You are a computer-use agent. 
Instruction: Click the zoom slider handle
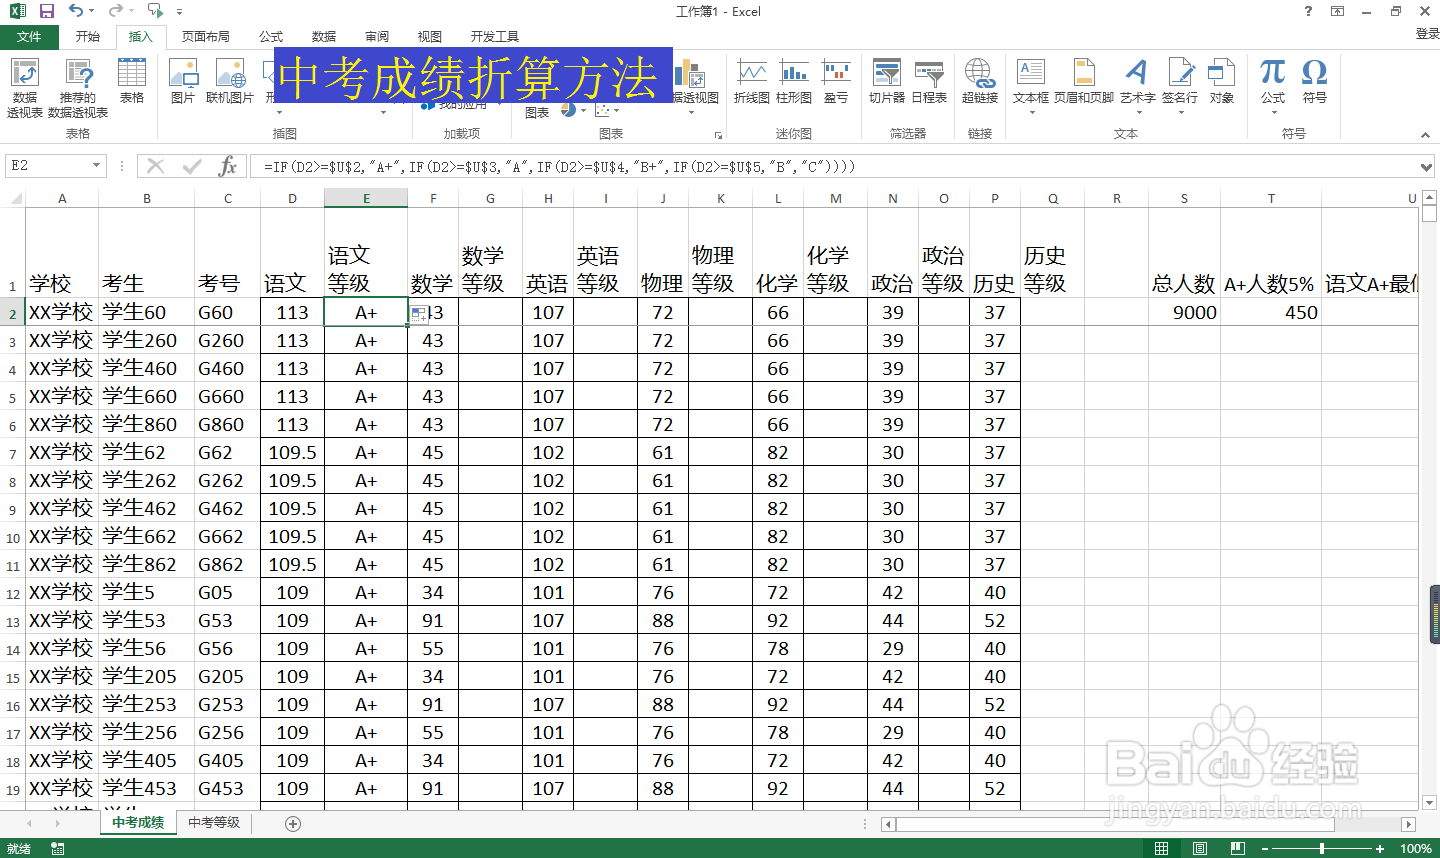click(x=1322, y=849)
